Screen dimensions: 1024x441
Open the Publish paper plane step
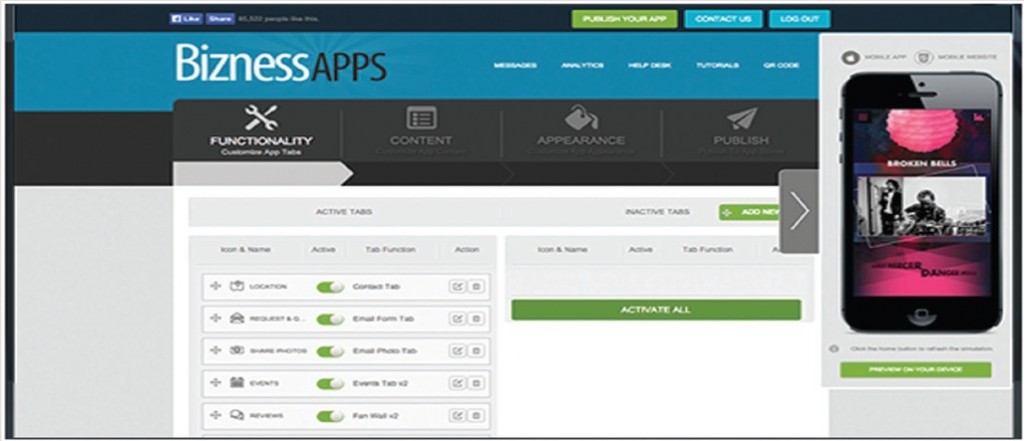pyautogui.click(x=741, y=119)
